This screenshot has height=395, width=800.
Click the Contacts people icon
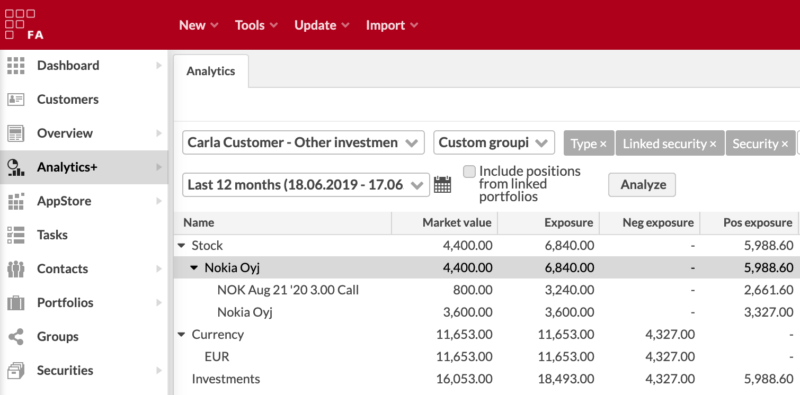16,269
